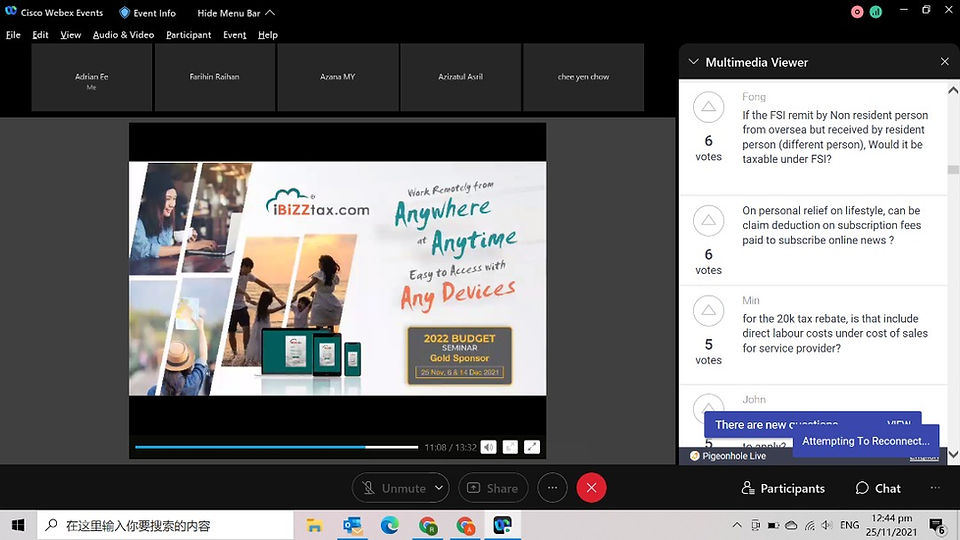The width and height of the screenshot is (960, 540).
Task: Open the Edit menu
Action: 40,35
